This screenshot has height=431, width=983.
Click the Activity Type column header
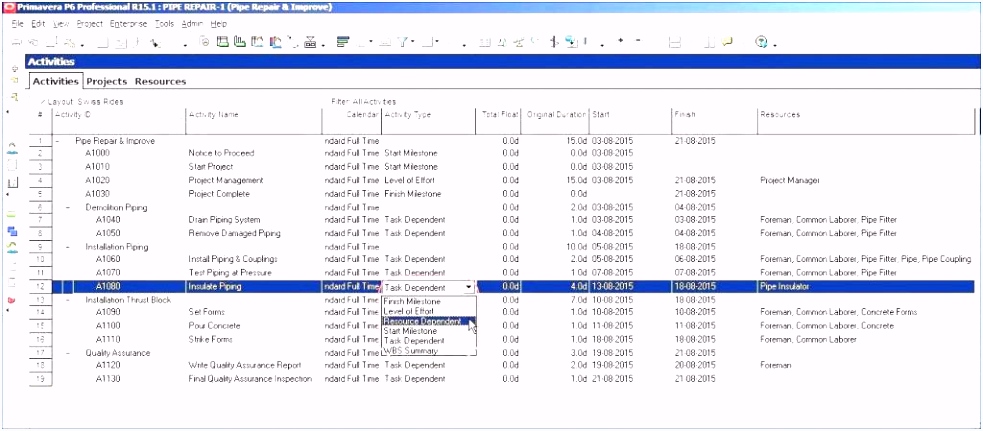(428, 121)
